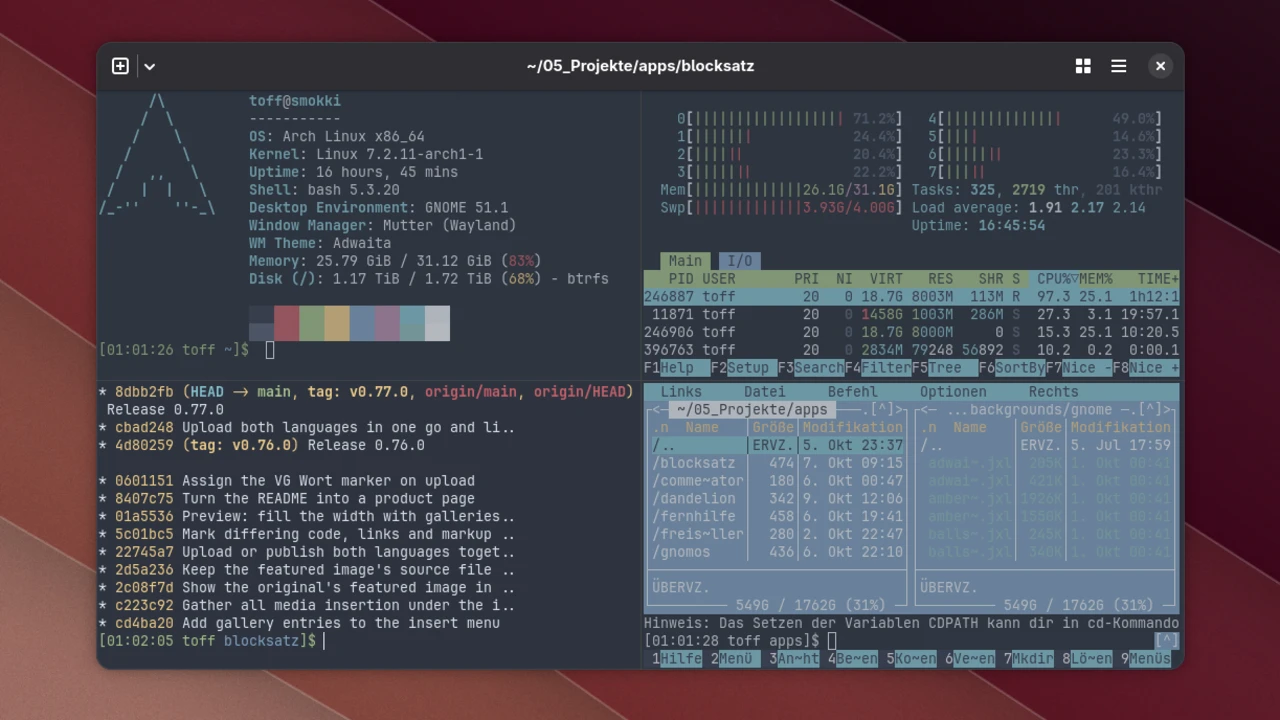Open the Befehl menu in Midnight Commander
This screenshot has width=1280, height=720.
852,392
